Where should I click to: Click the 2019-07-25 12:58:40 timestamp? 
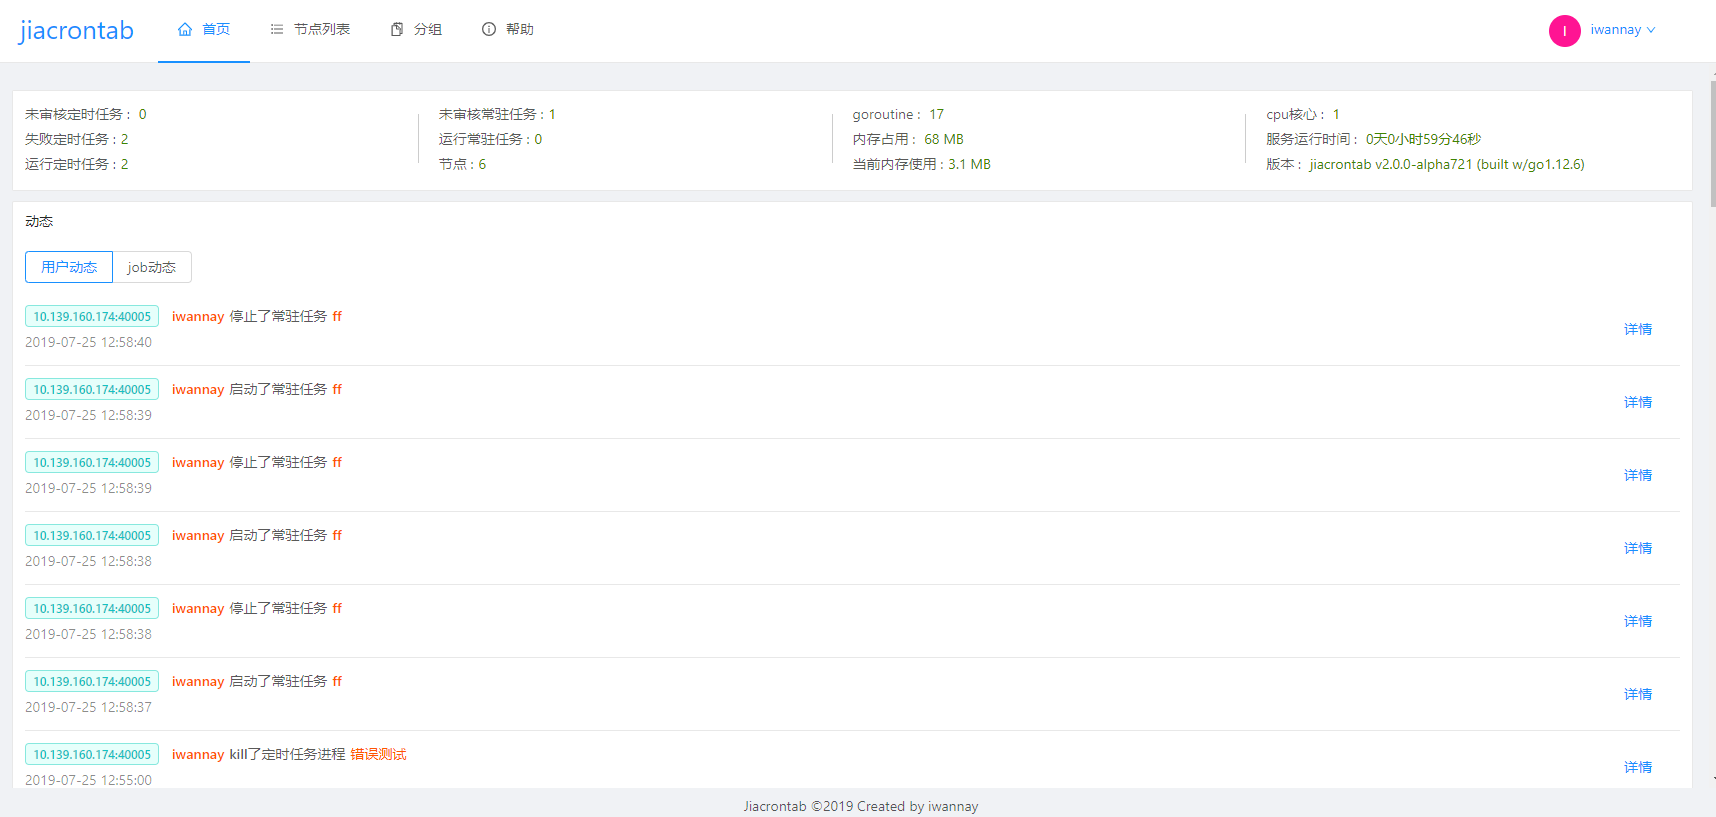[x=89, y=342]
